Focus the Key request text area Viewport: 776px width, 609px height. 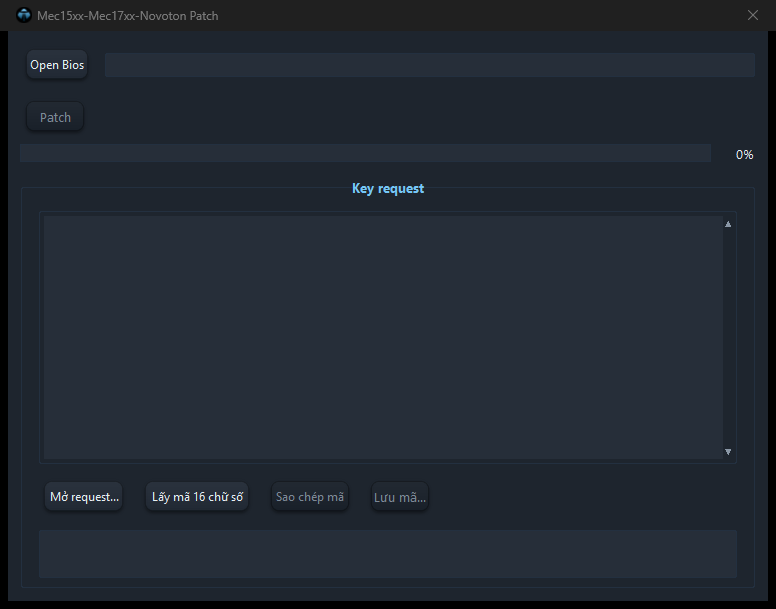pos(383,337)
